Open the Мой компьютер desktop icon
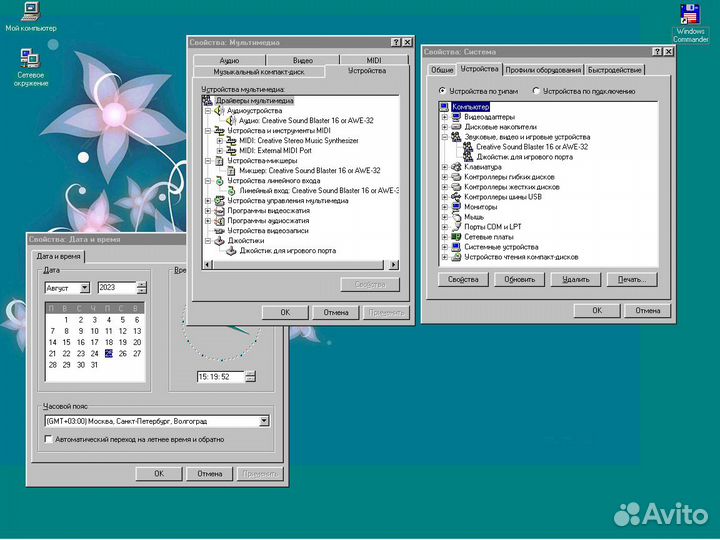The height and width of the screenshot is (540, 720). click(x=30, y=12)
